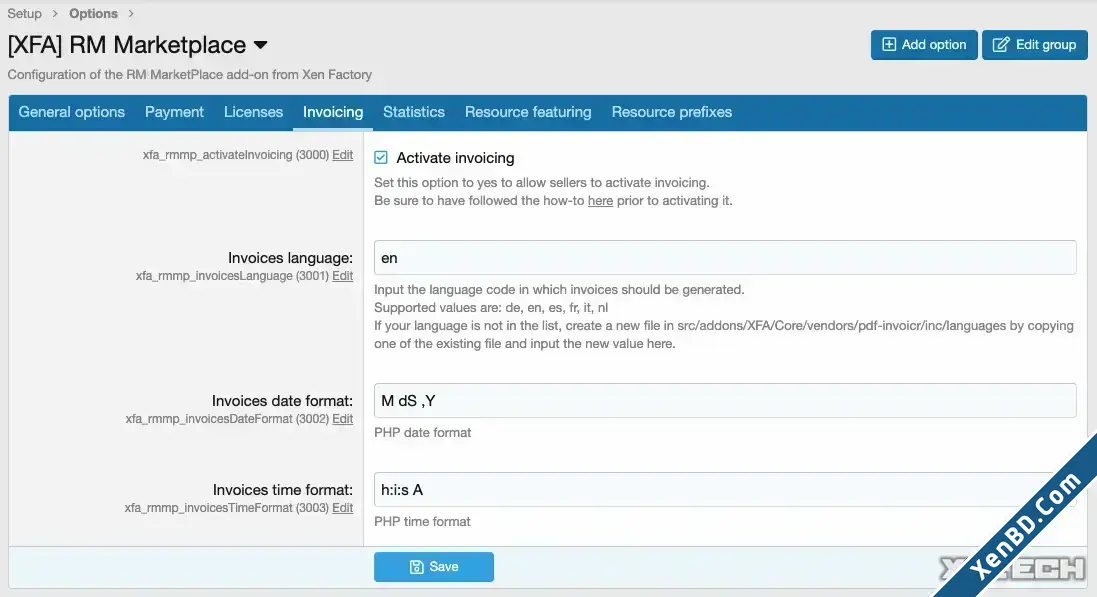Click the Activate invoicing label text
Screen dimensions: 1097x597
coord(455,158)
